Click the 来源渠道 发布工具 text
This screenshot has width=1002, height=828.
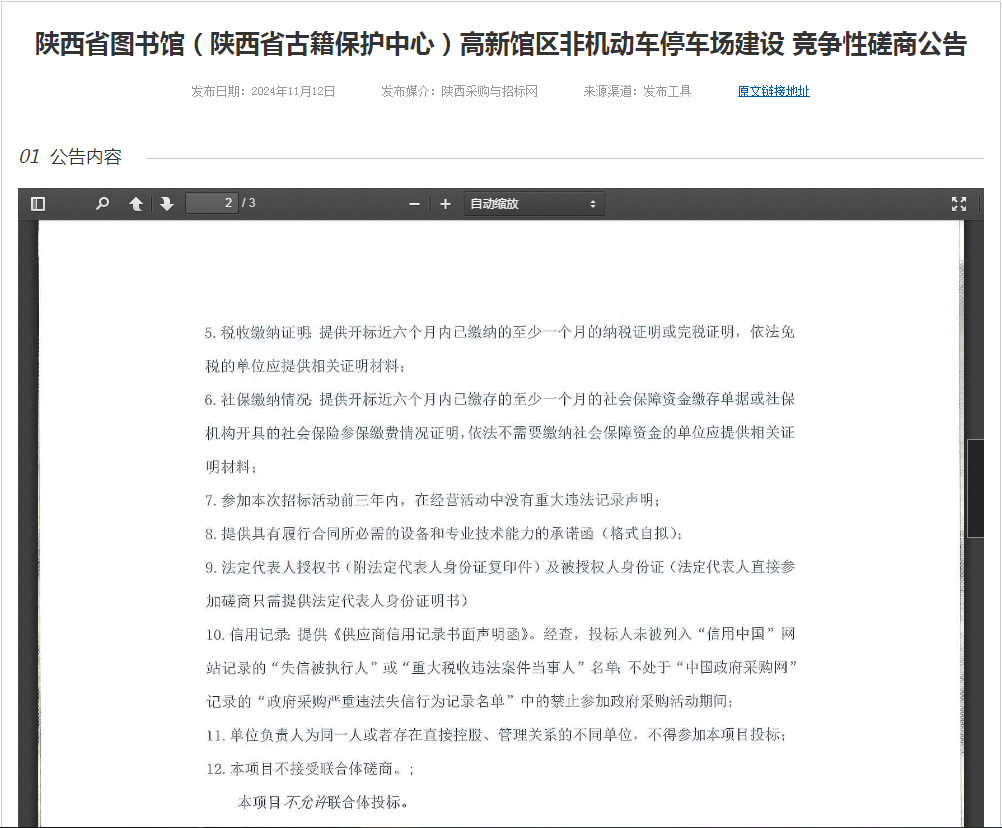click(x=637, y=91)
